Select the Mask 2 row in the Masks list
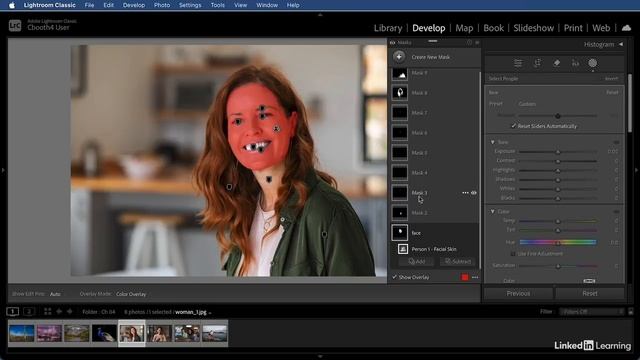The height and width of the screenshot is (360, 640). tap(433, 213)
